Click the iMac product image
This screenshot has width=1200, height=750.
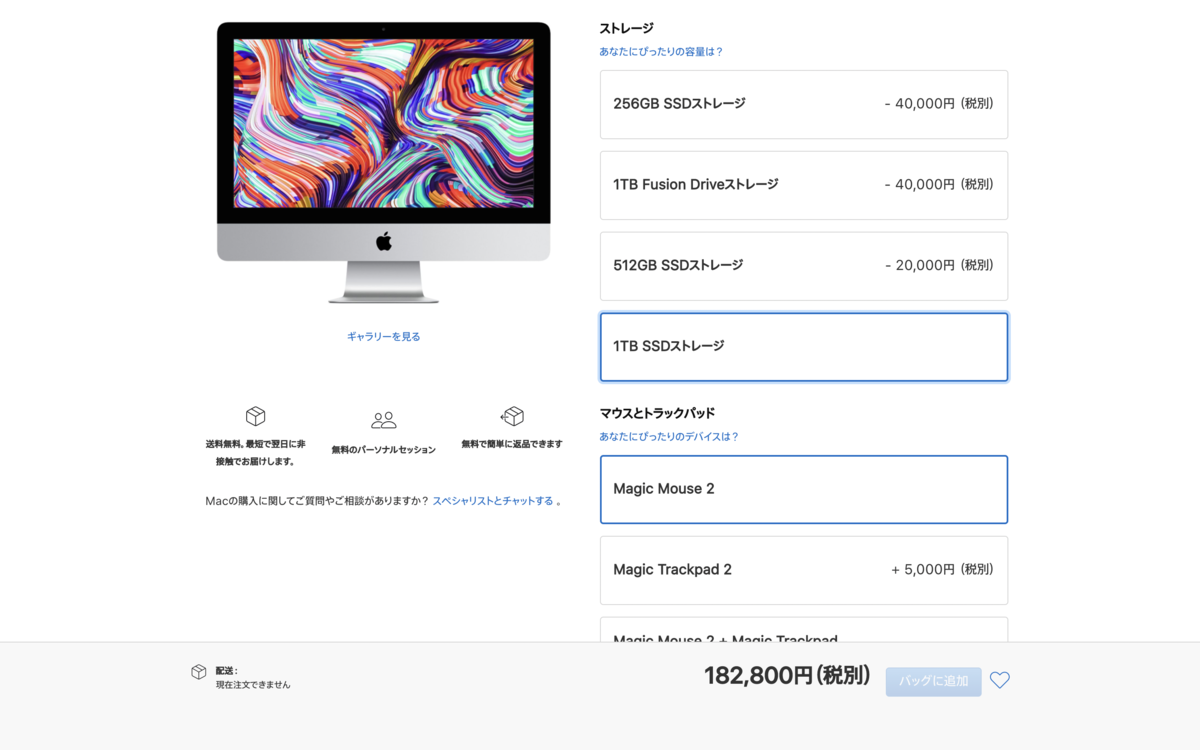pos(384,162)
